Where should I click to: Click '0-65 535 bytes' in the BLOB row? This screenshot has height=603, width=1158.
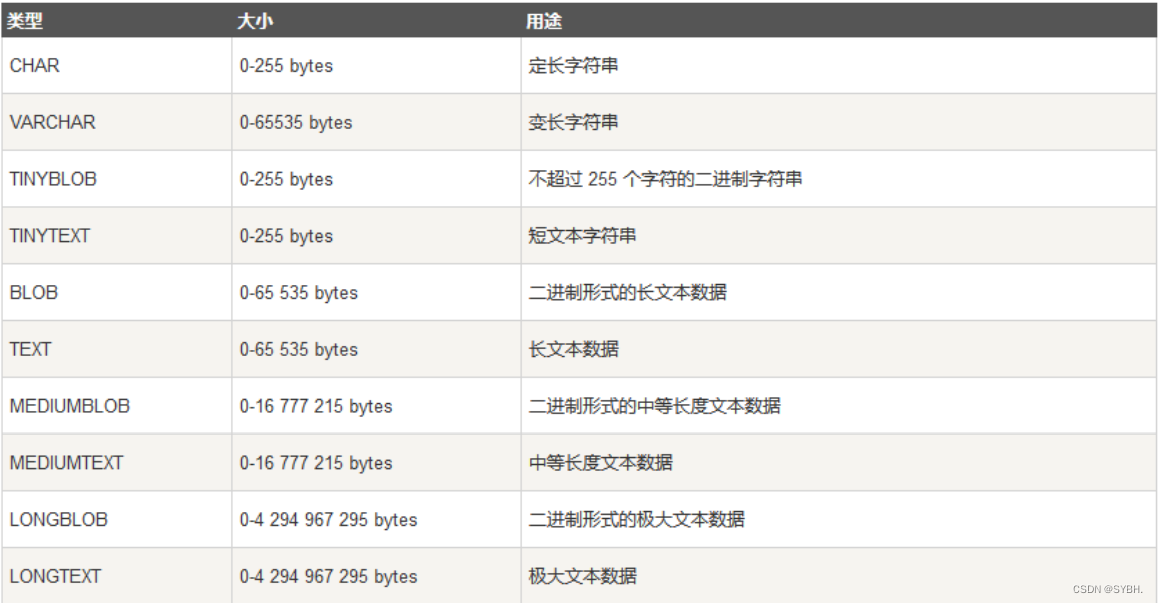click(298, 293)
